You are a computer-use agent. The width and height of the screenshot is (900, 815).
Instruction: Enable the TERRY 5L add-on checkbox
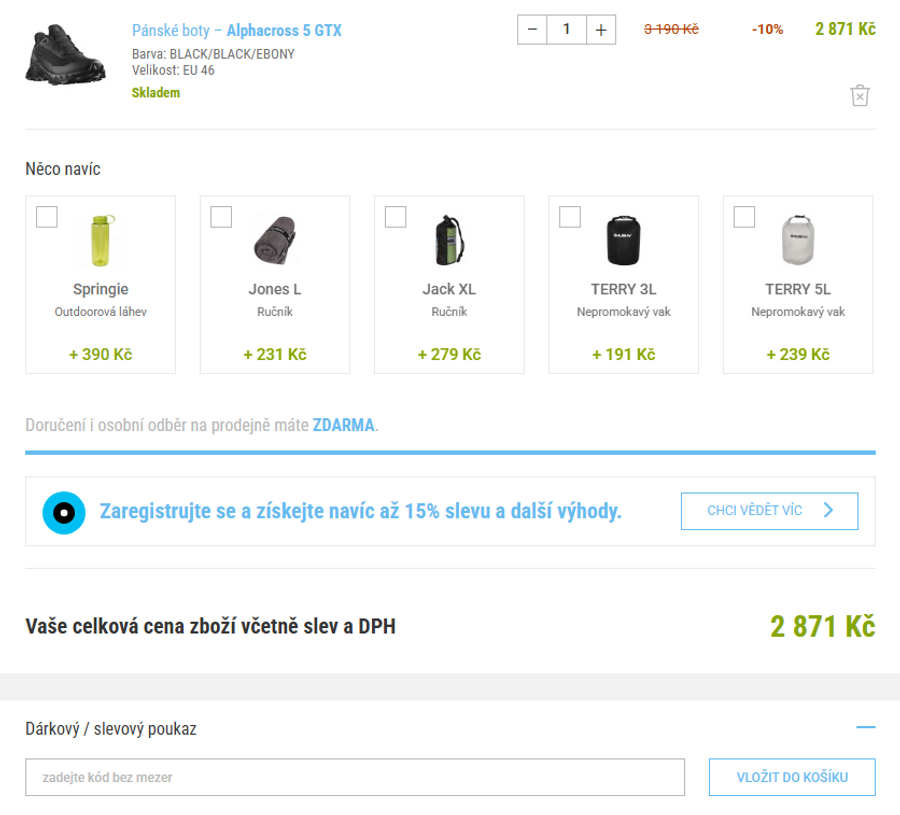744,217
